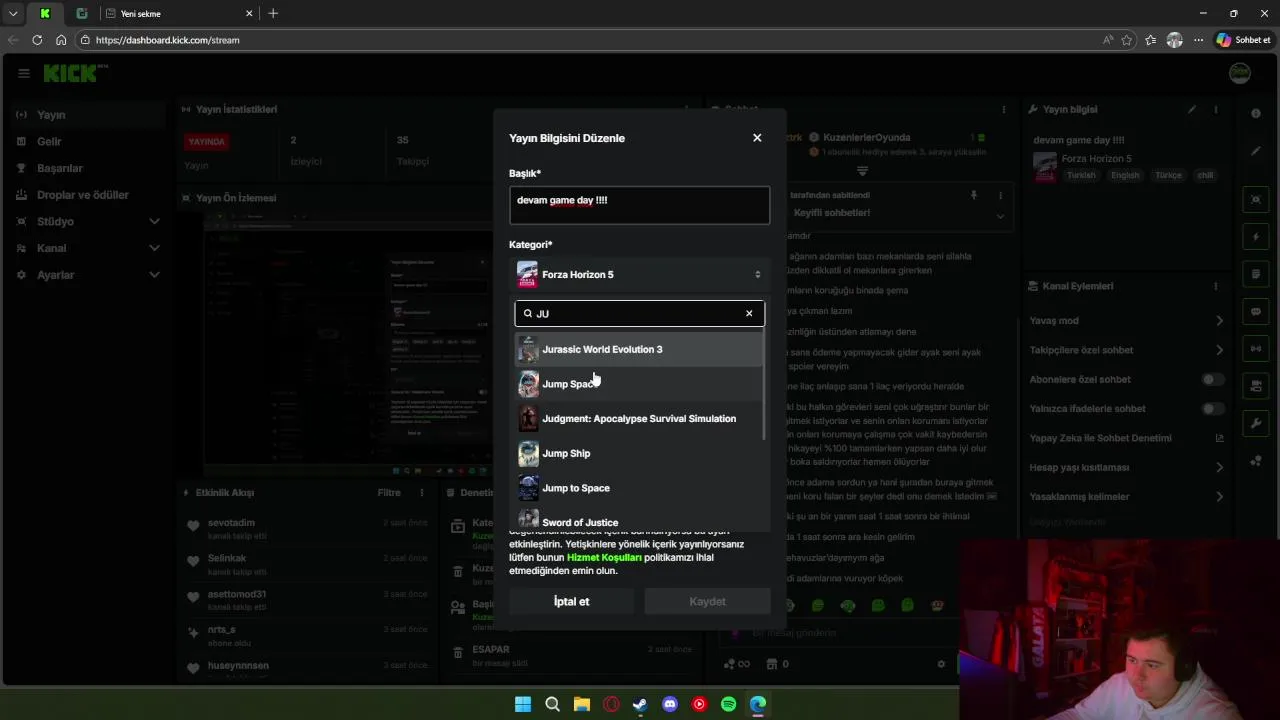Select Jump Ship category

(639, 453)
